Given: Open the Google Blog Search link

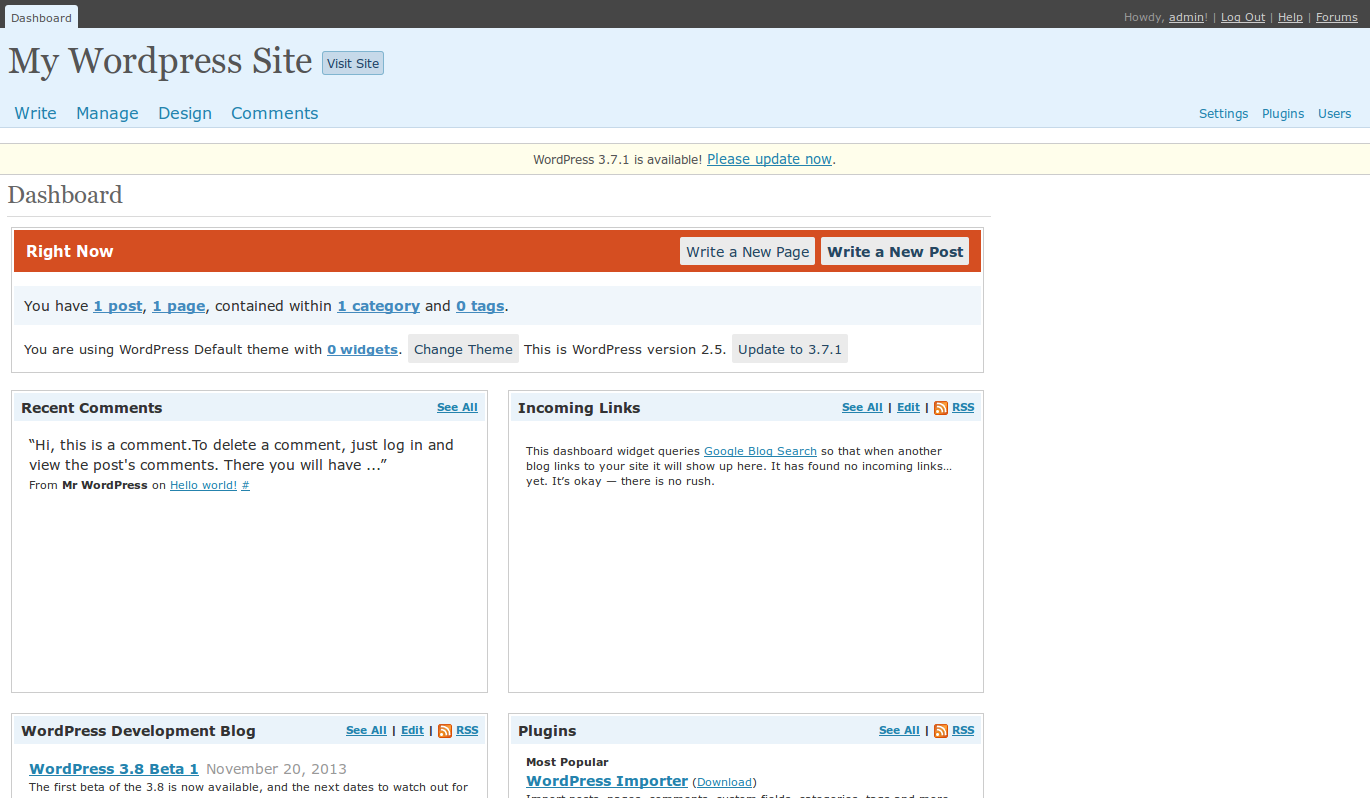Looking at the screenshot, I should click(x=760, y=451).
